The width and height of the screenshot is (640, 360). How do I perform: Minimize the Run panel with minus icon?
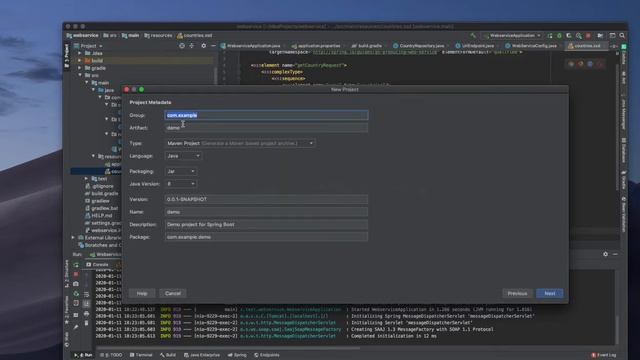(615, 254)
